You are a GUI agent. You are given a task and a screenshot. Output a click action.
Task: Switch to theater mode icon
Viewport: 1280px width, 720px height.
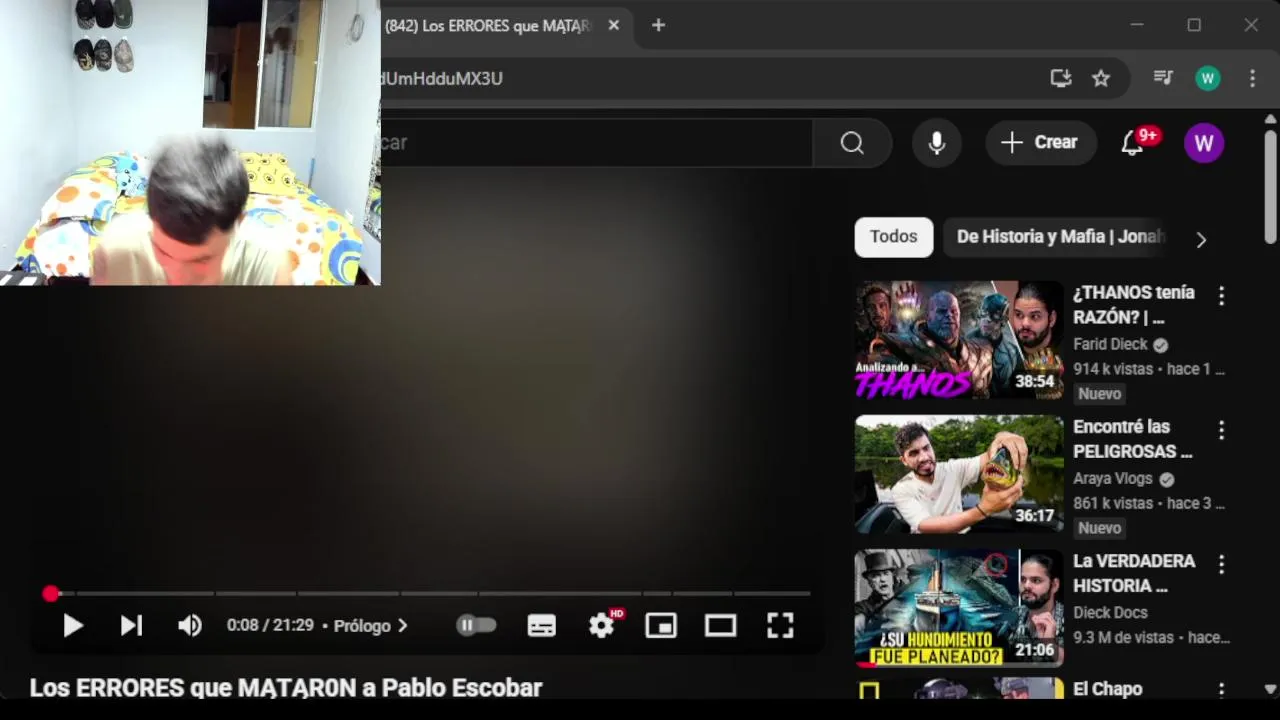coord(720,626)
